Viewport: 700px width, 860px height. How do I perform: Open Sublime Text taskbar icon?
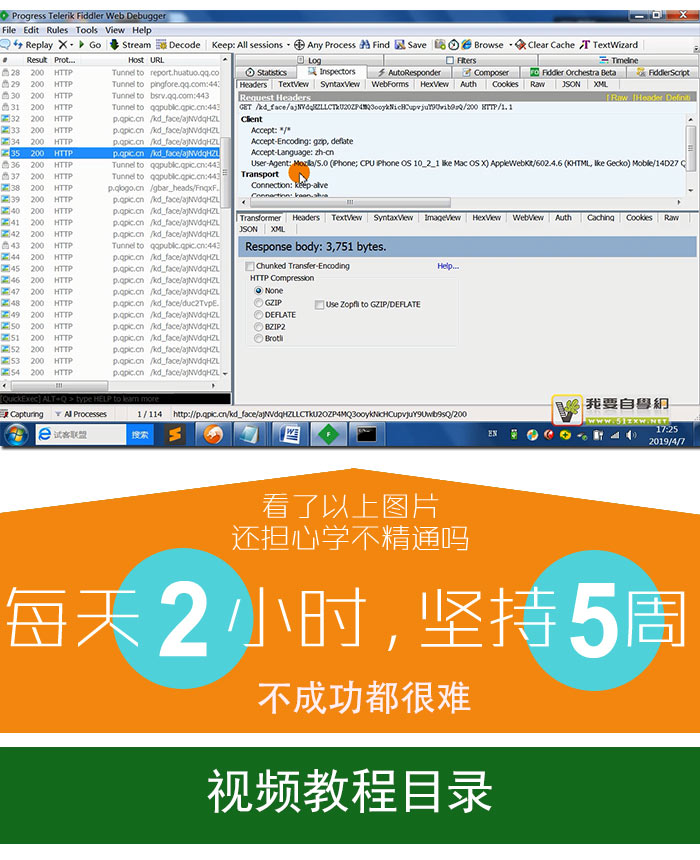coord(174,435)
